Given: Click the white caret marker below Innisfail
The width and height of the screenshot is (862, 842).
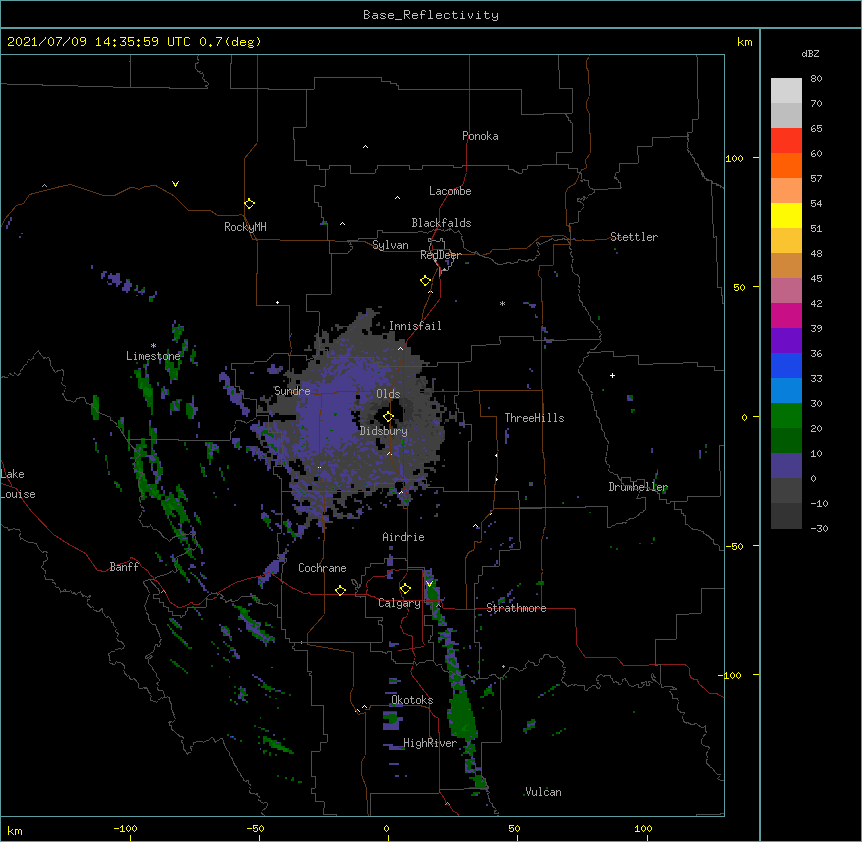Looking at the screenshot, I should (x=400, y=348).
